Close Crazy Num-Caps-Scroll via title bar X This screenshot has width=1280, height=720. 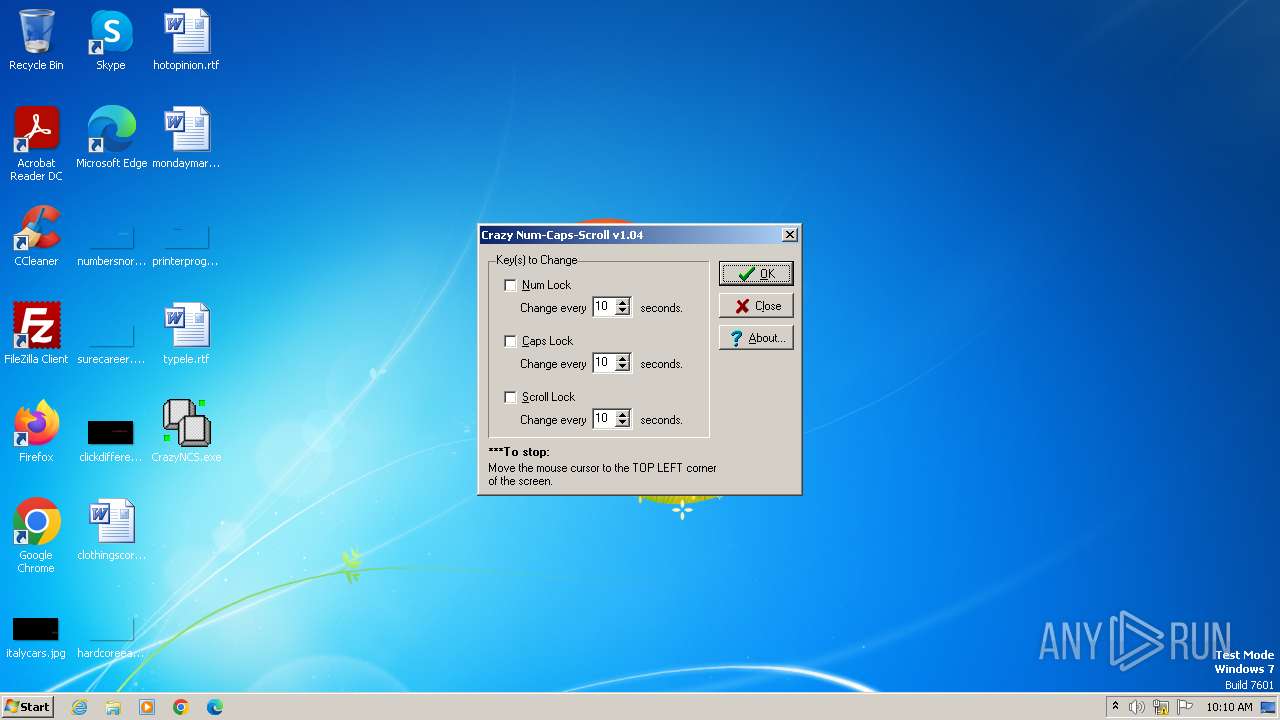pyautogui.click(x=789, y=235)
